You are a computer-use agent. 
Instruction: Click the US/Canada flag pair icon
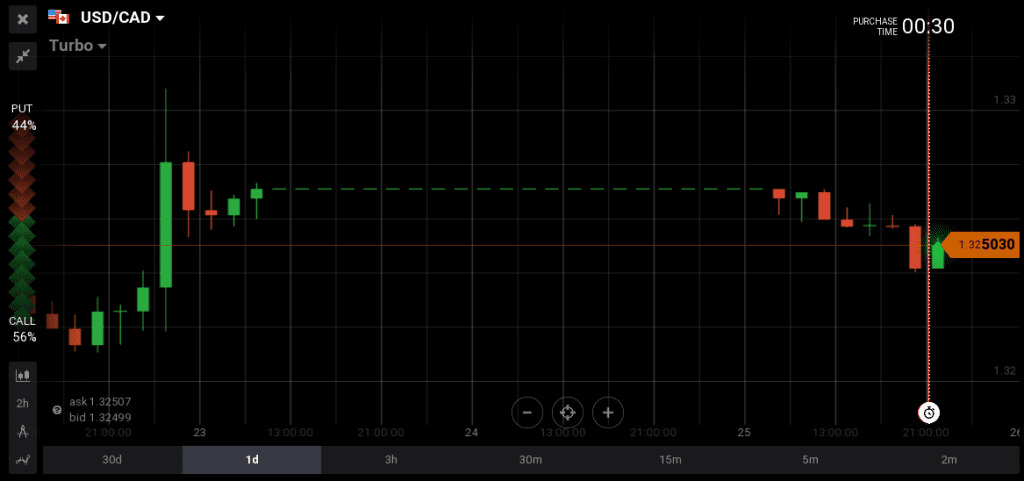click(x=59, y=17)
